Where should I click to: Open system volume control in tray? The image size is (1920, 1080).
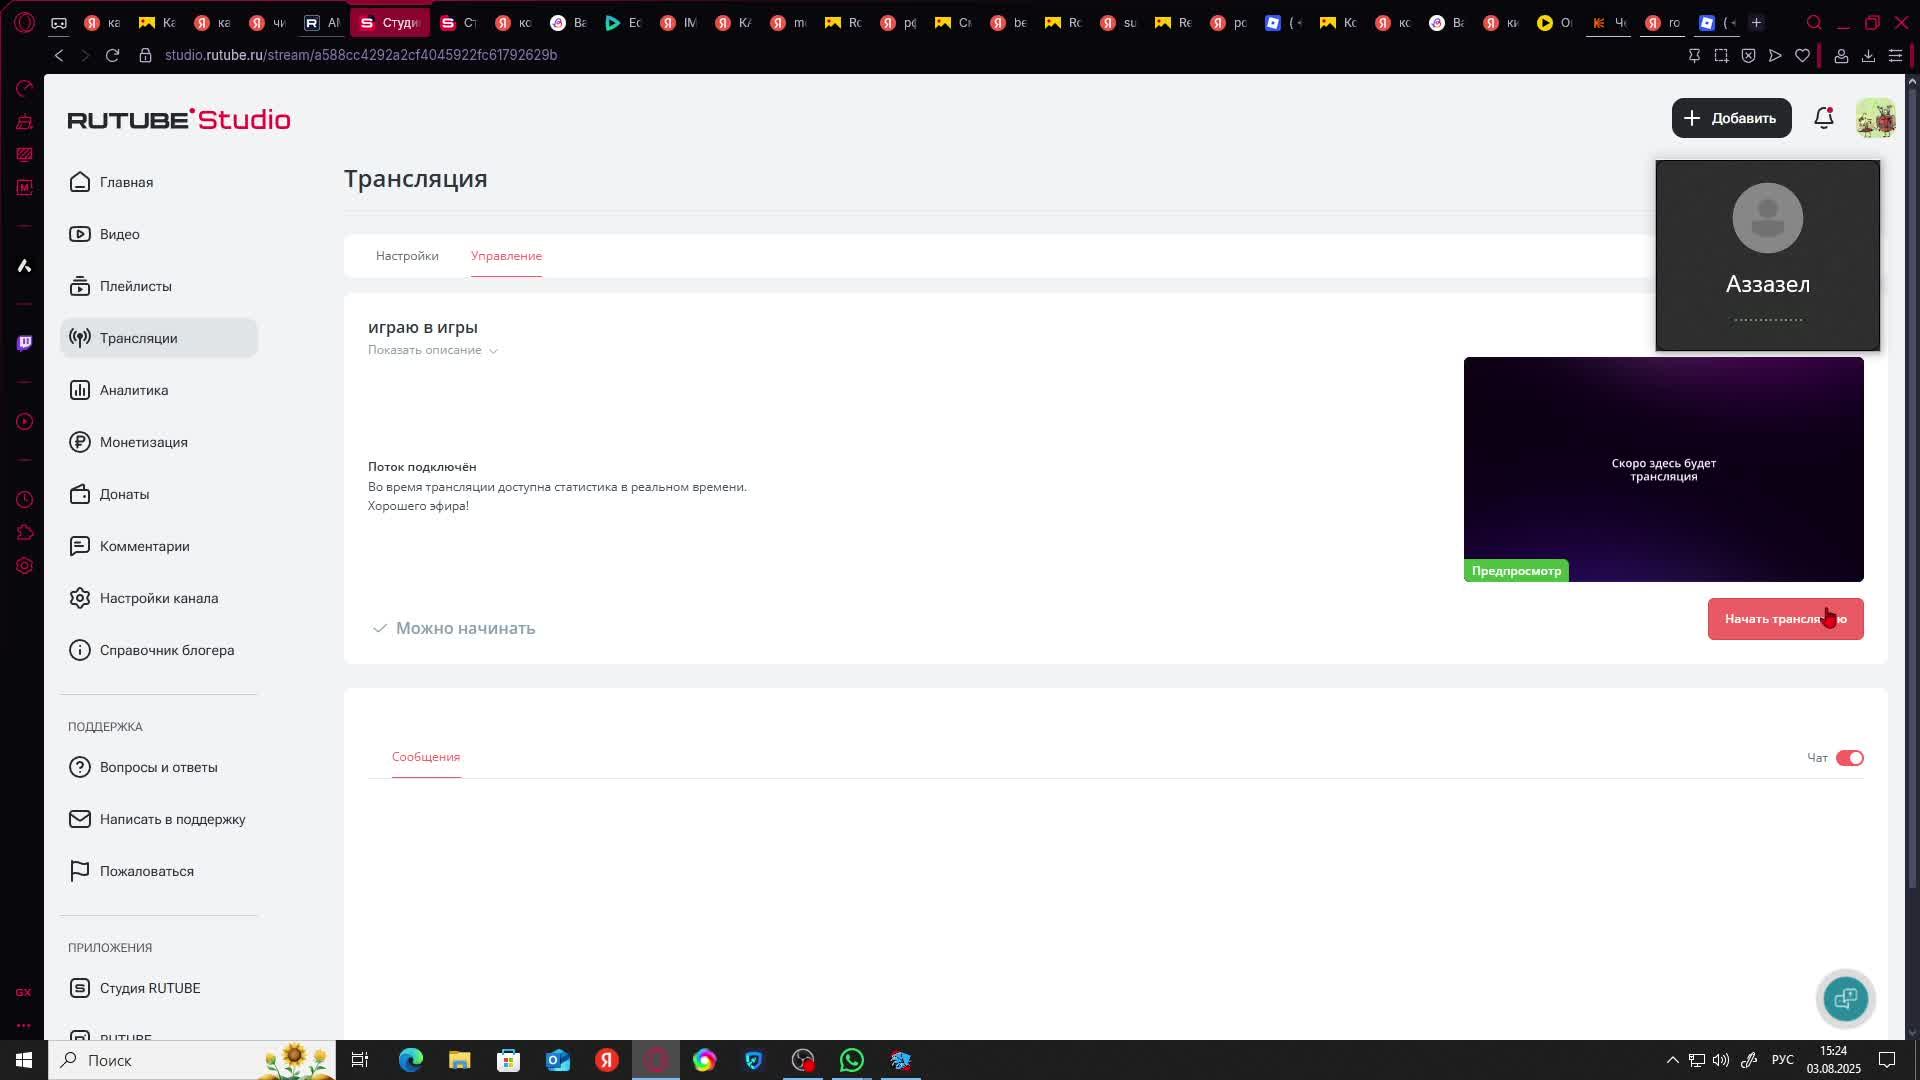(1721, 1060)
